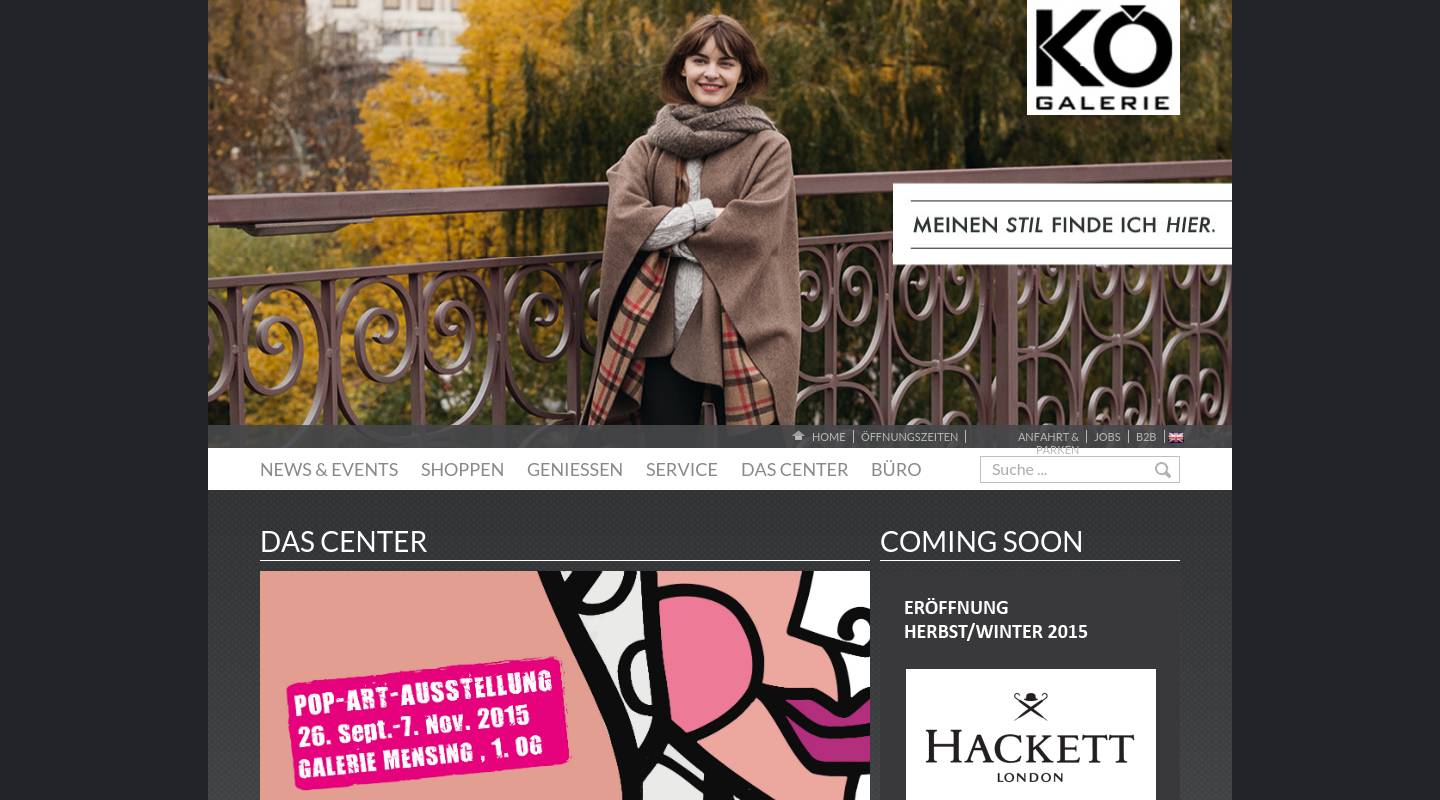Click the DAS CENTER section heading

tap(343, 542)
